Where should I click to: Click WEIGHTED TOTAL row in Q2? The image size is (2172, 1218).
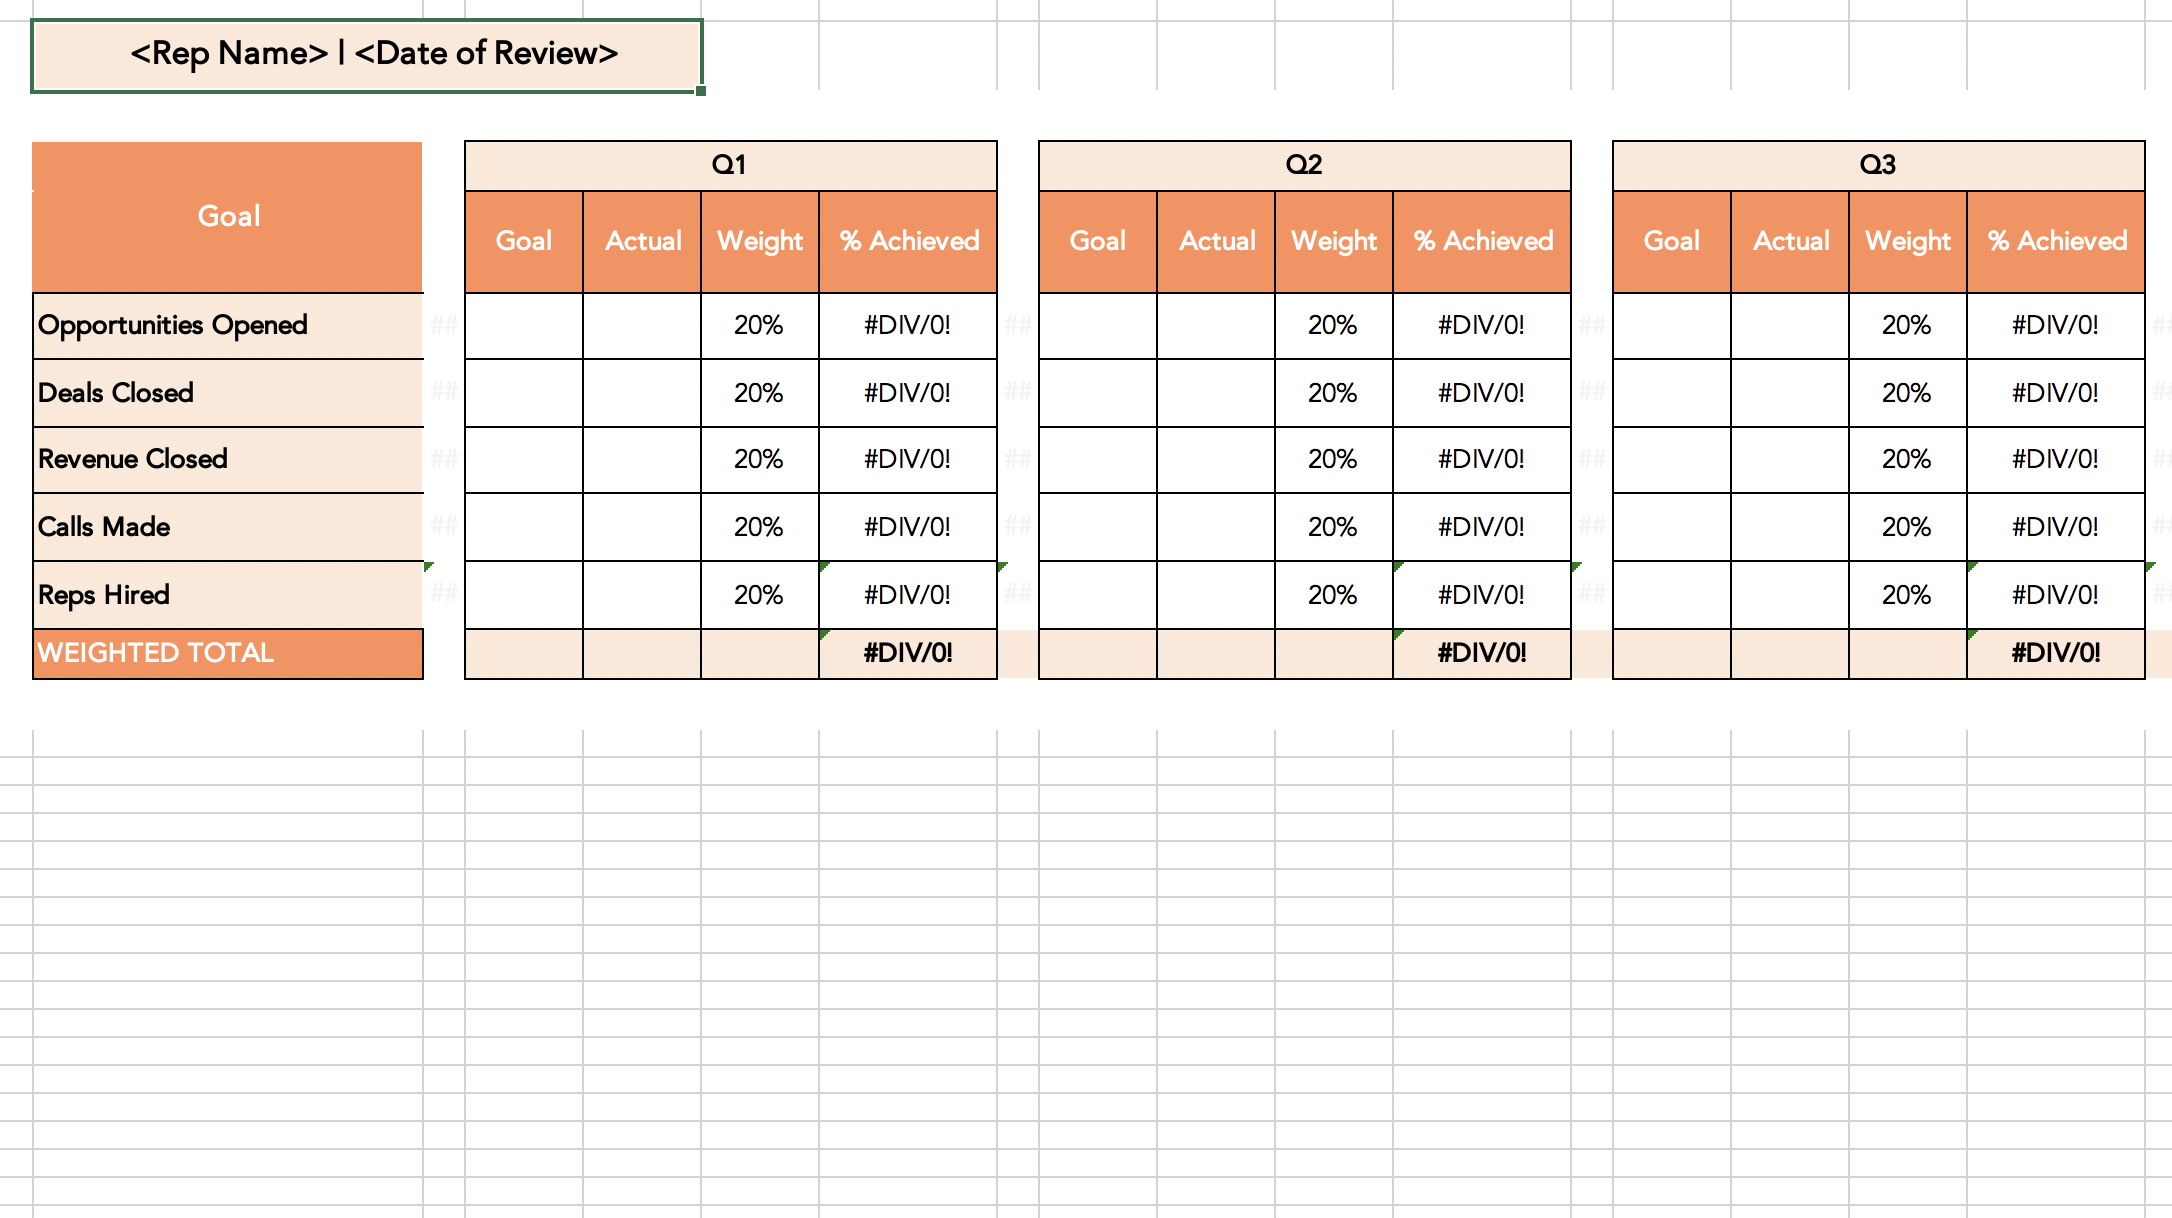pyautogui.click(x=1298, y=652)
